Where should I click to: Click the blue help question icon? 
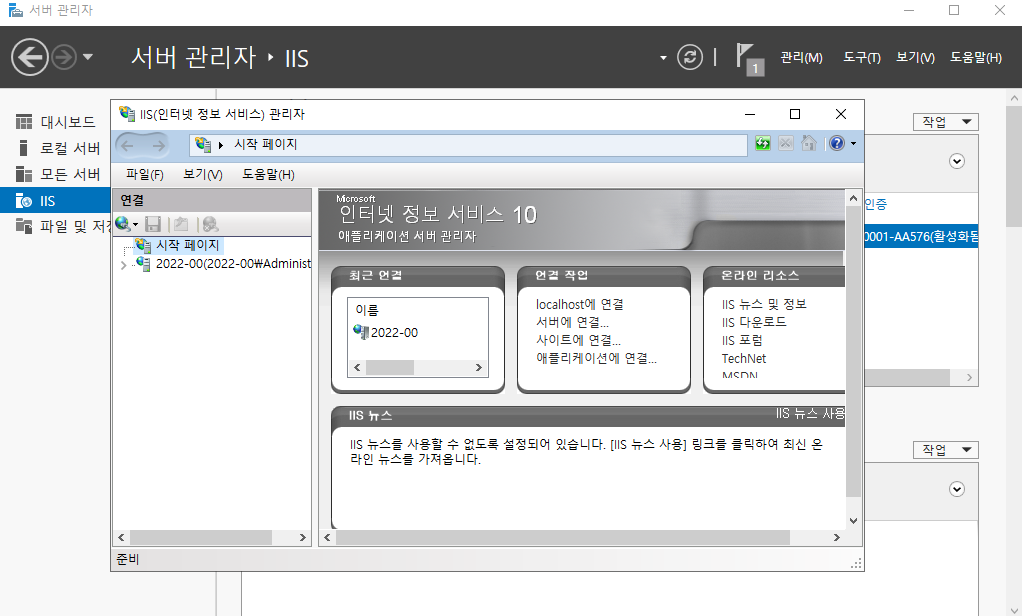pyautogui.click(x=837, y=143)
